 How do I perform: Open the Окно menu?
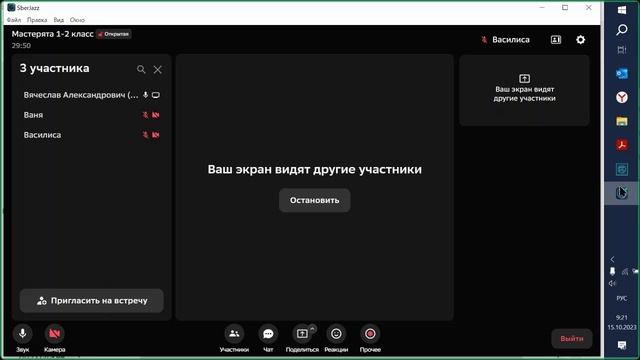77,20
